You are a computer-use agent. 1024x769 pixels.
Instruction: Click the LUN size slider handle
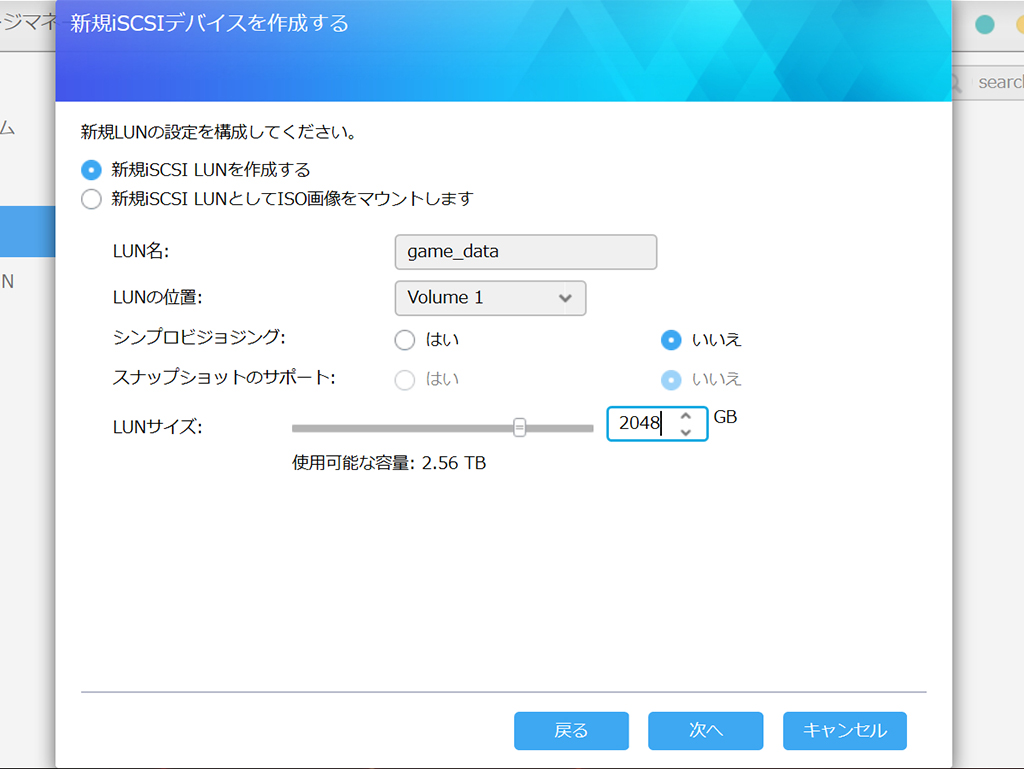[x=519, y=428]
